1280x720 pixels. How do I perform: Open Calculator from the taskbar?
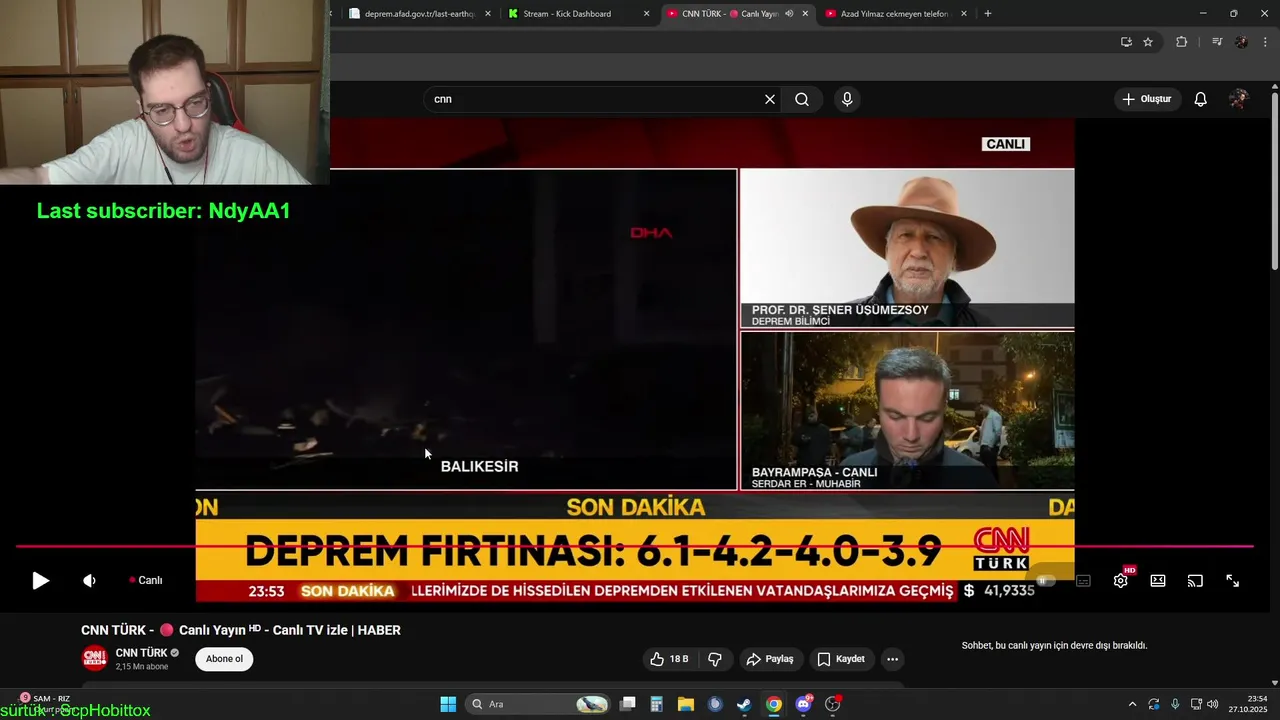pos(656,704)
